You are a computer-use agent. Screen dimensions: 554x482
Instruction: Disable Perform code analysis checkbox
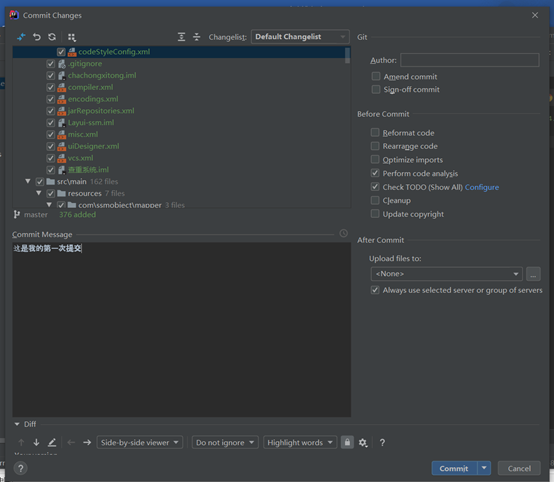coord(375,173)
